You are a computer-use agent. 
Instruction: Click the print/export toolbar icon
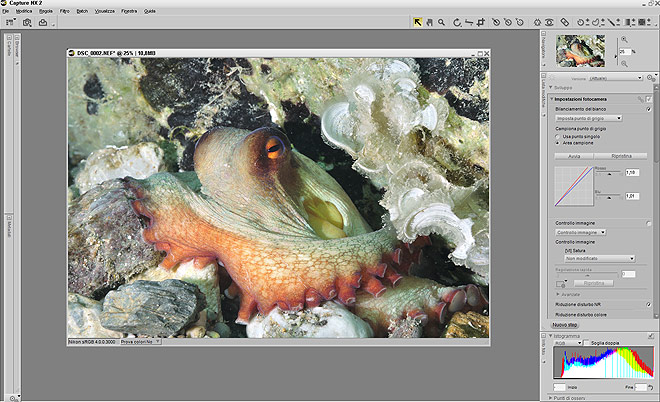(x=43, y=22)
